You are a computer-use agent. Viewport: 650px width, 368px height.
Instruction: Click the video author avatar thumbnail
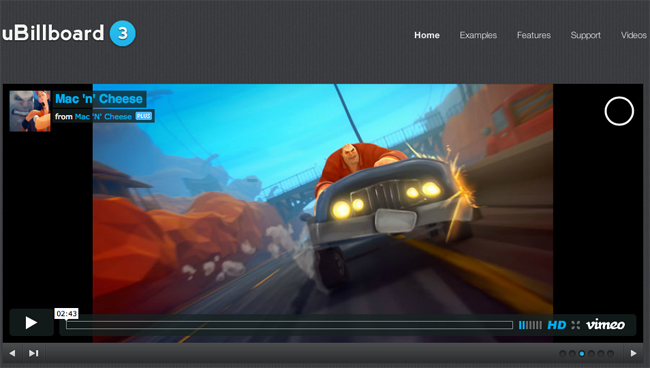30,111
